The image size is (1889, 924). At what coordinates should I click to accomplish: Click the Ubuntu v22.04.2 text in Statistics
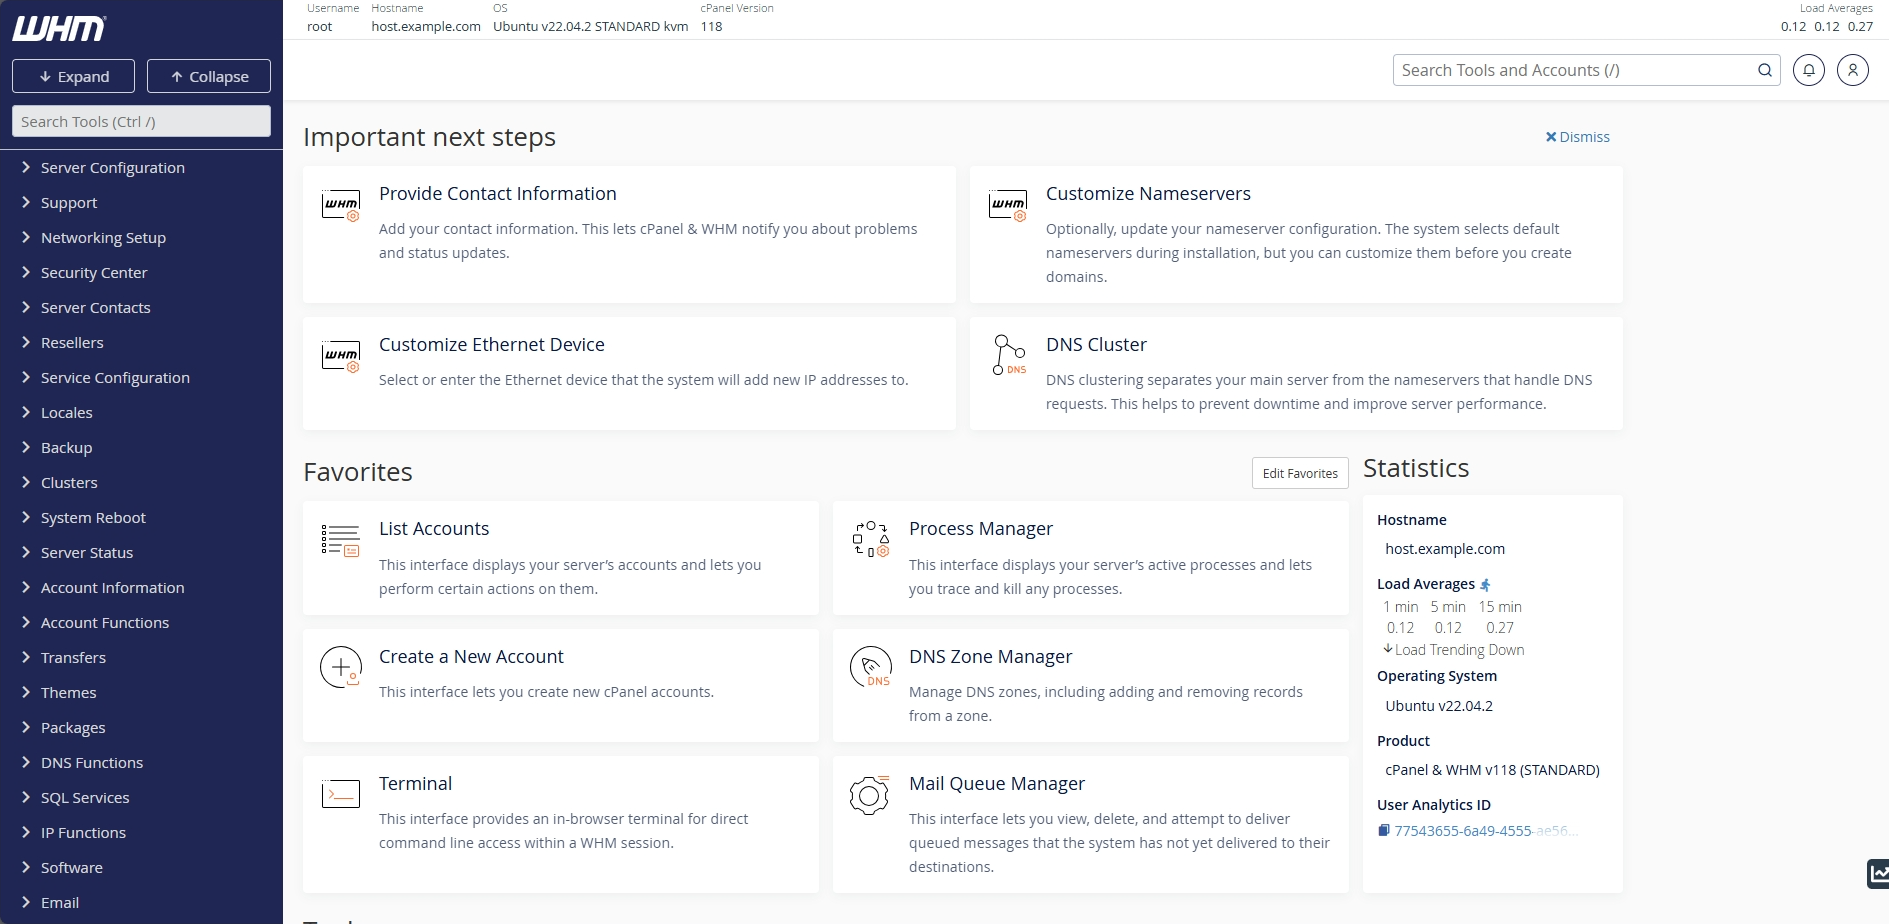tap(1439, 706)
